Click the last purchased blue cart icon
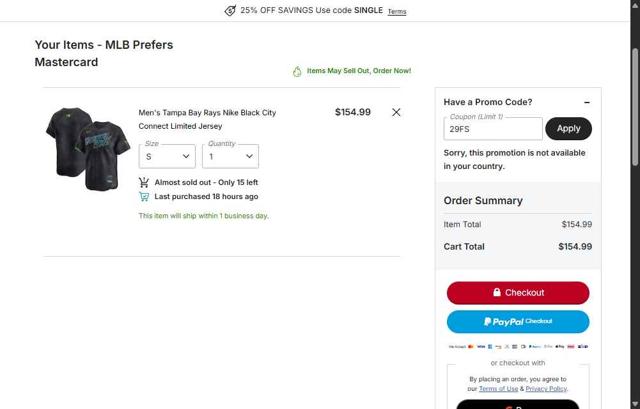The height and width of the screenshot is (409, 640). (144, 196)
